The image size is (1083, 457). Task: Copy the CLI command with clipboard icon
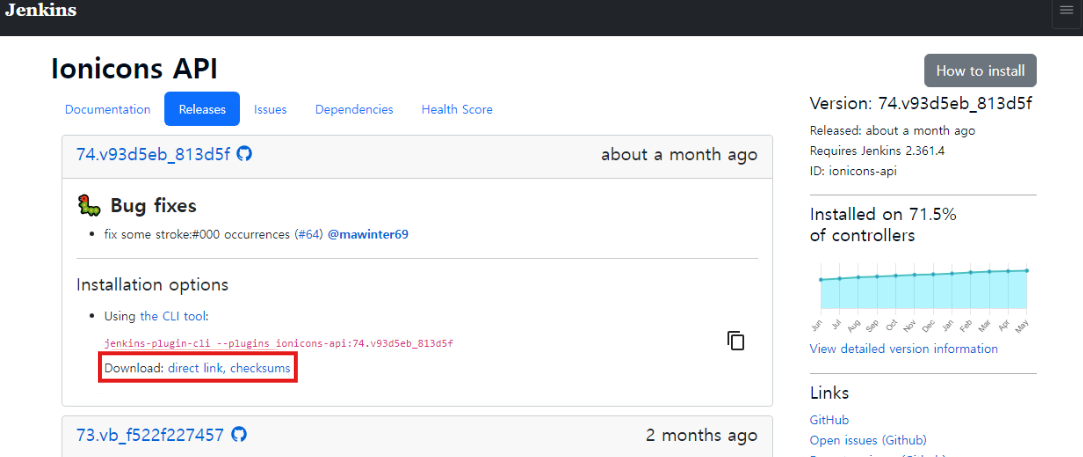pyautogui.click(x=736, y=340)
